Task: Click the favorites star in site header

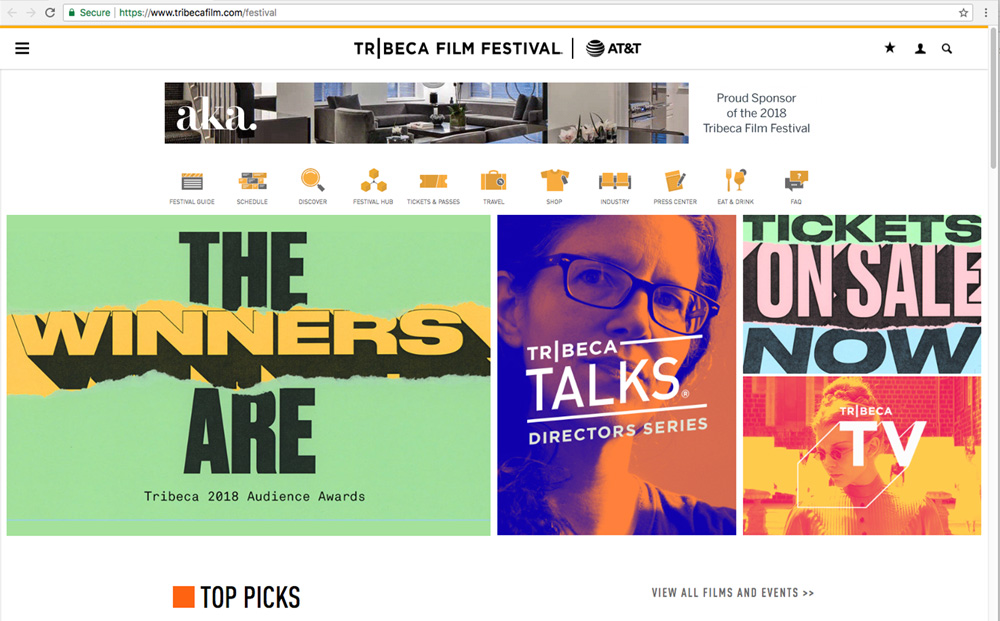Action: pyautogui.click(x=890, y=48)
